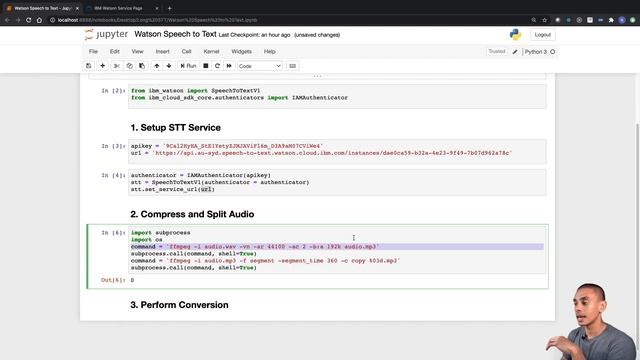Click heading 2. Compress and Split Audio
This screenshot has width=640, height=360.
pyautogui.click(x=192, y=214)
